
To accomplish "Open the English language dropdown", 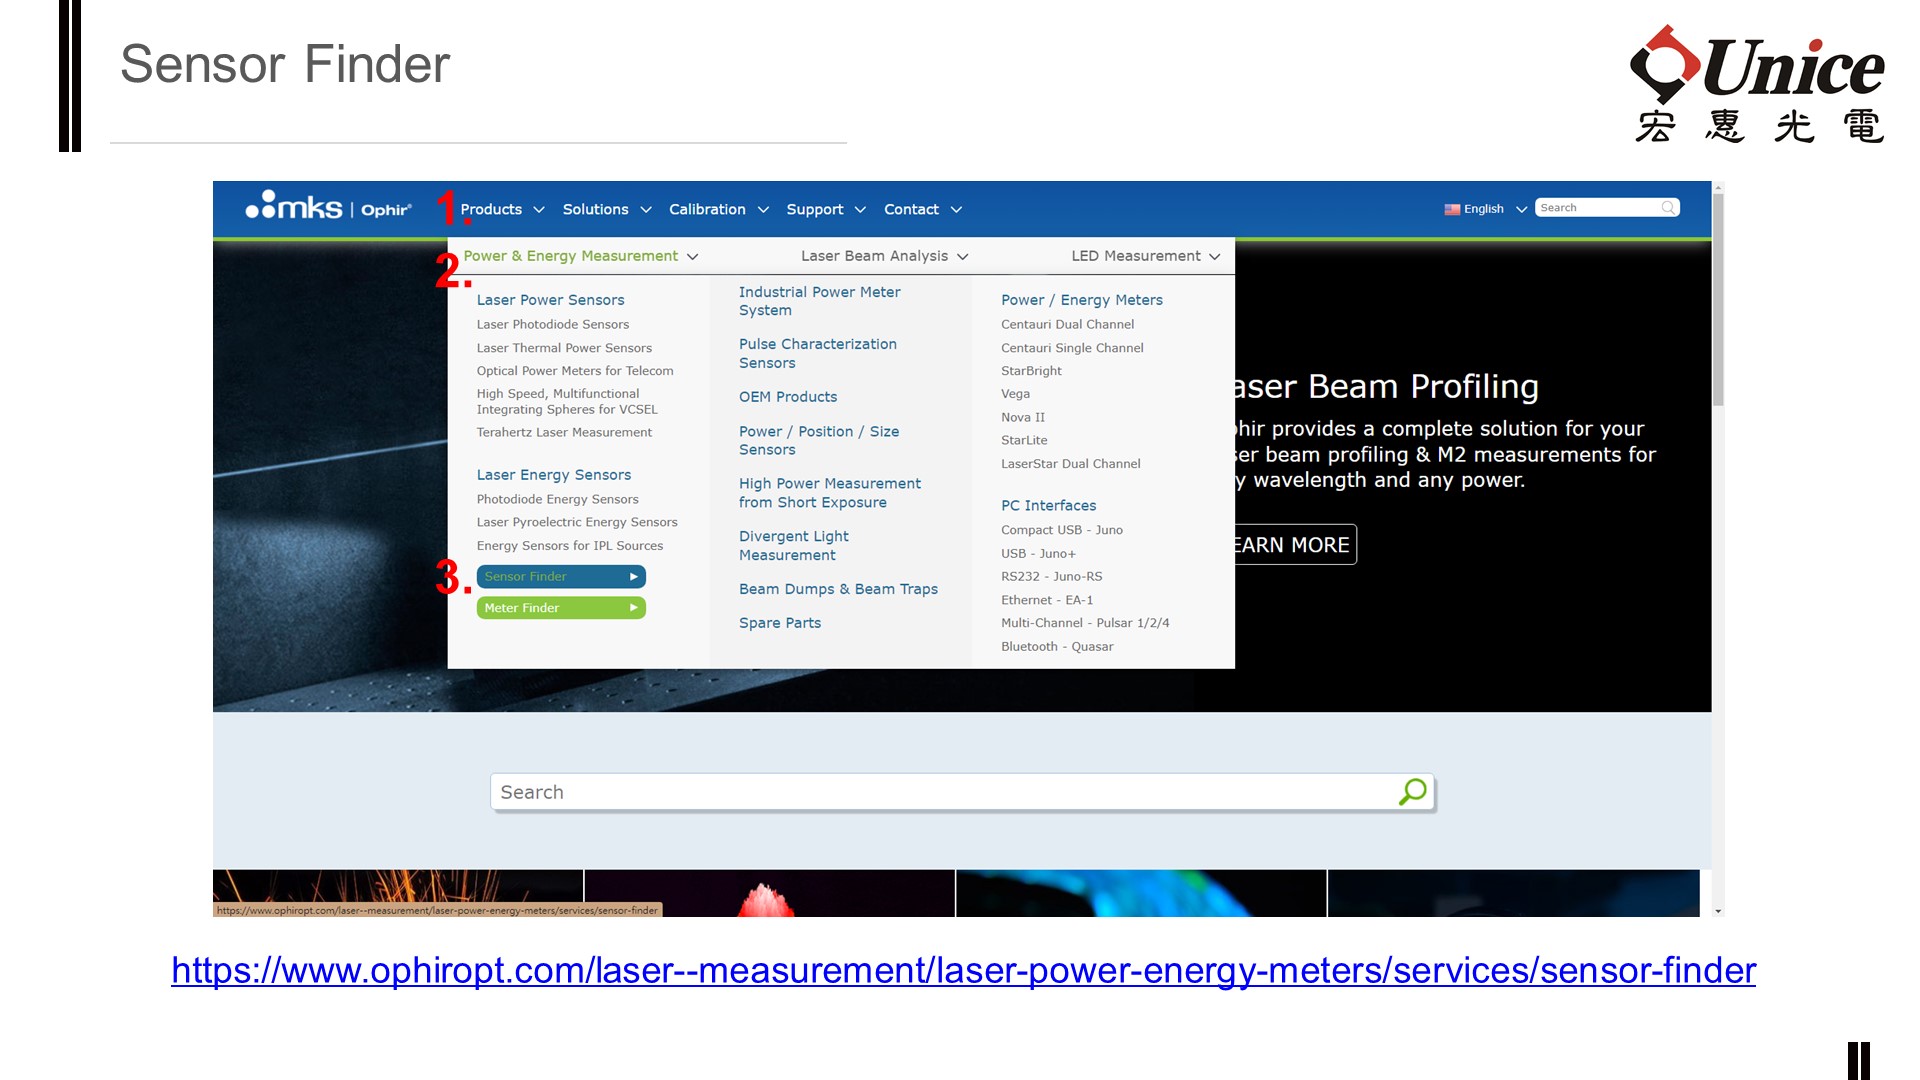I will (x=1486, y=209).
